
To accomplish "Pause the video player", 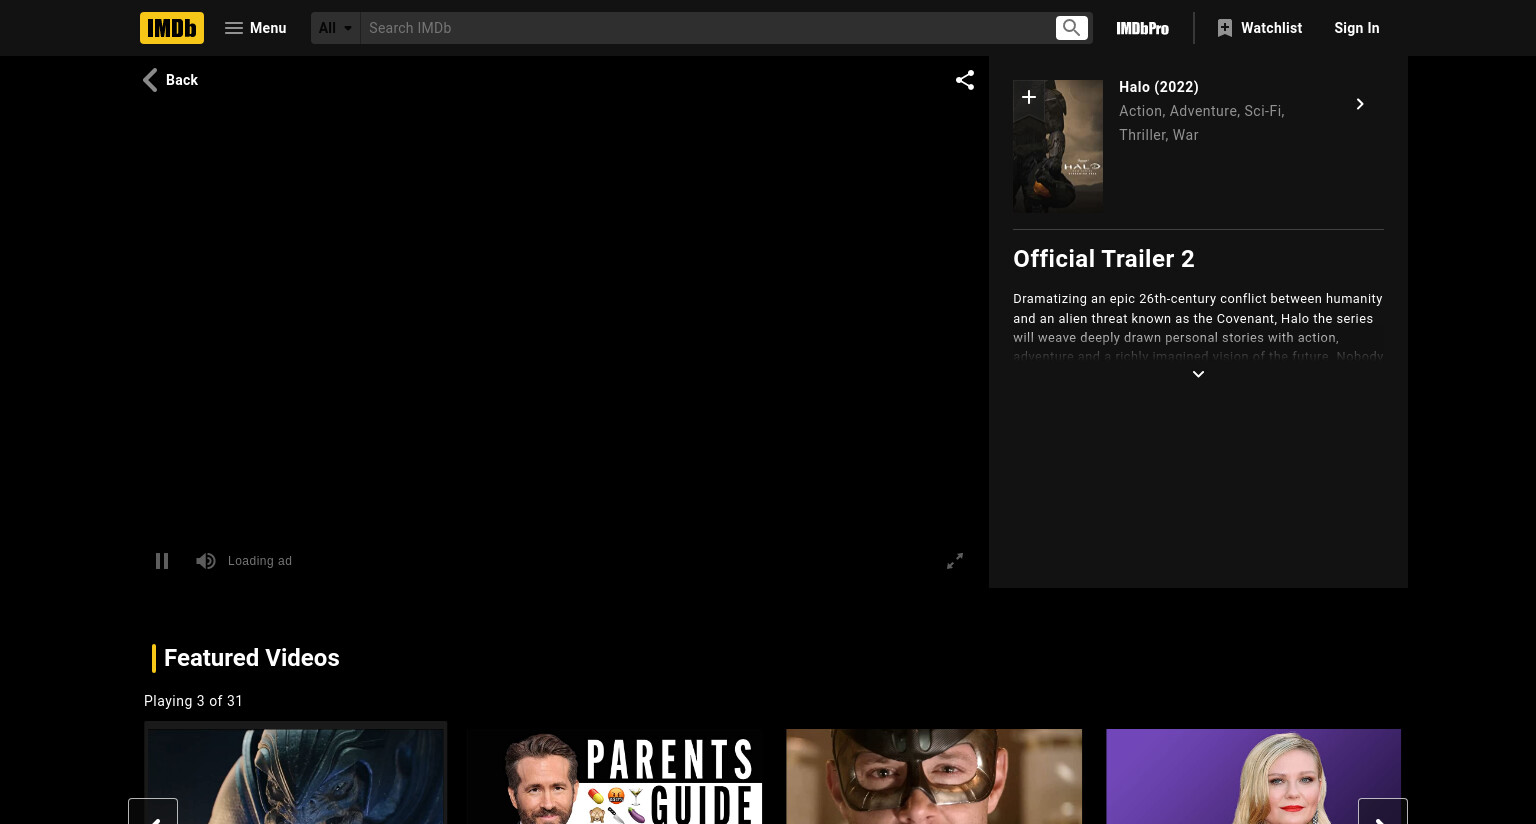I will pos(162,561).
